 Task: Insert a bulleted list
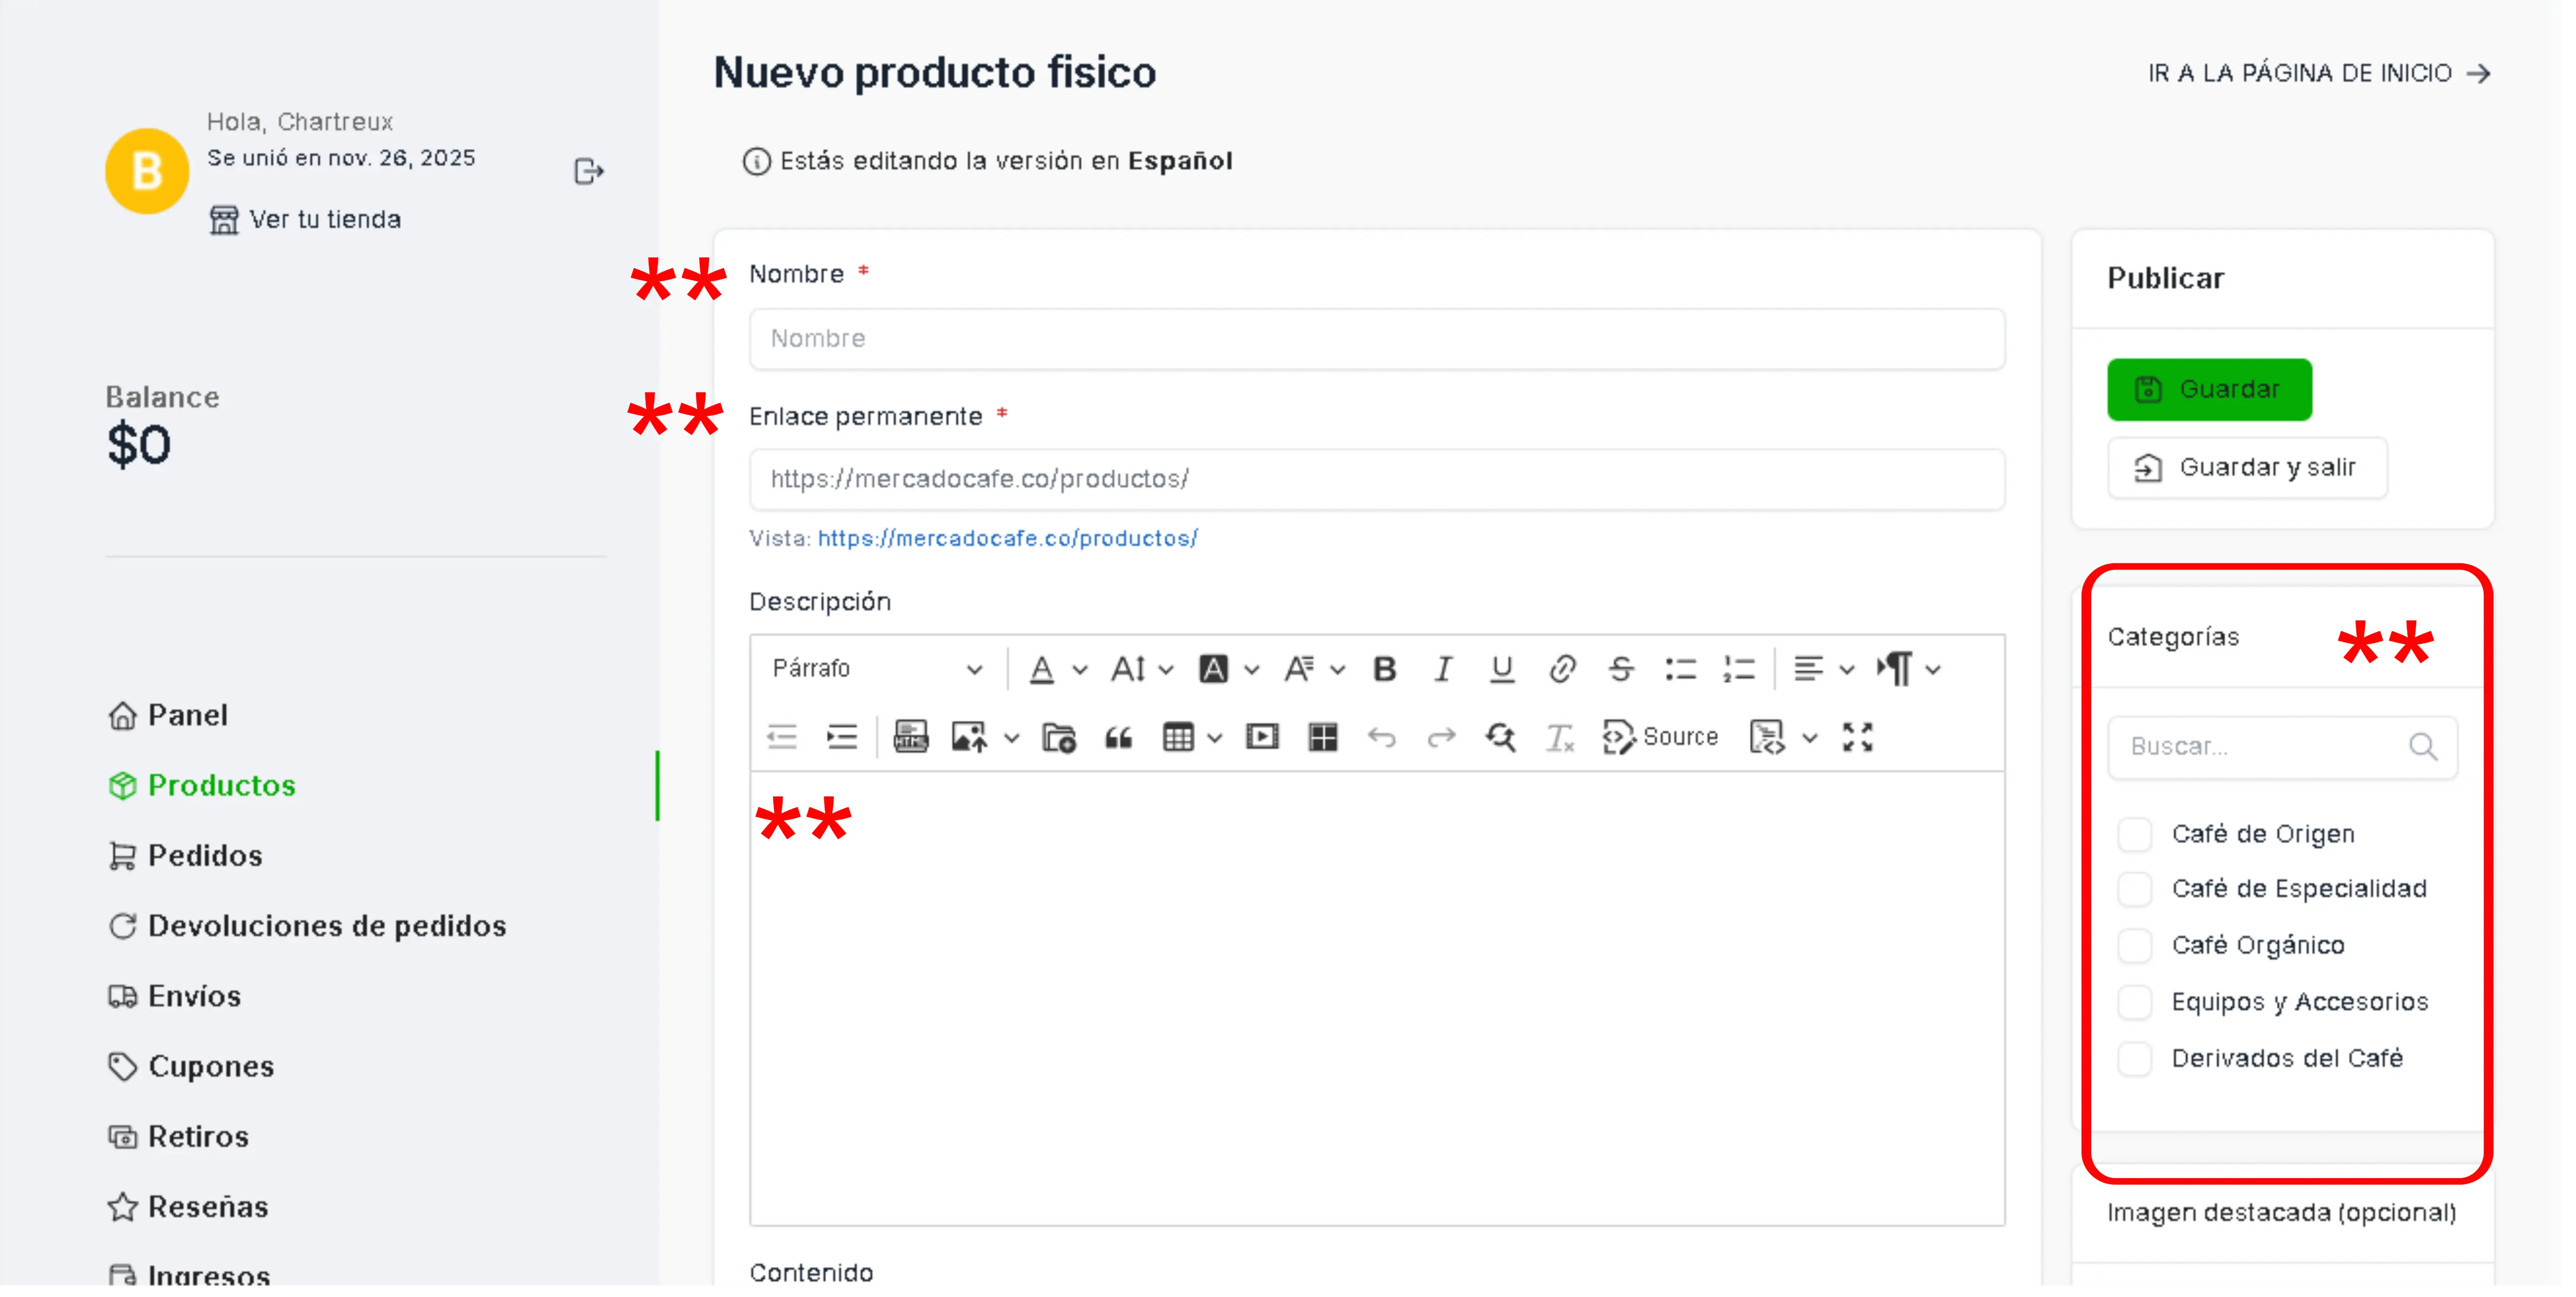point(1680,670)
